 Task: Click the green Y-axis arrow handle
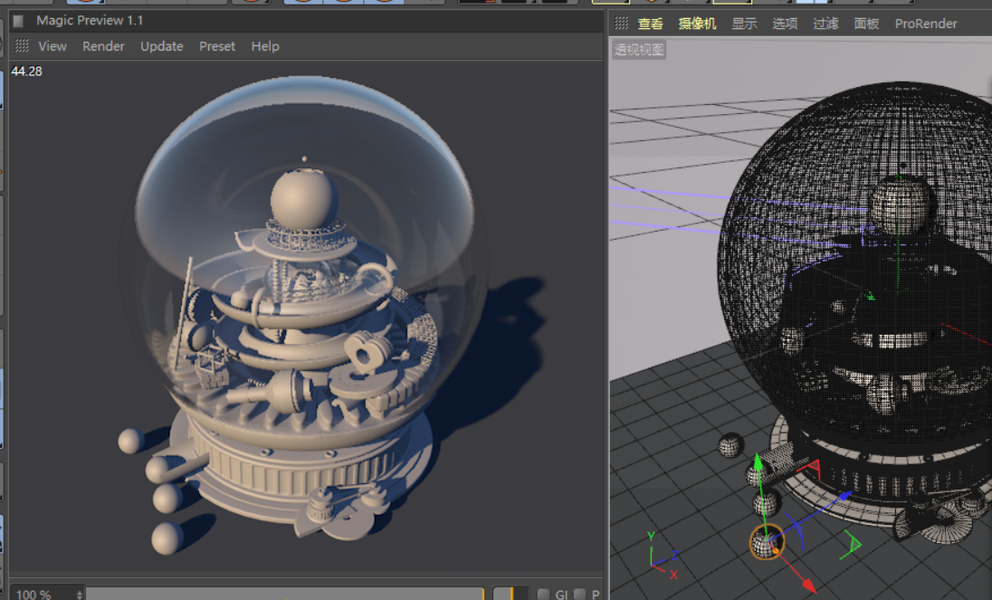[x=758, y=462]
